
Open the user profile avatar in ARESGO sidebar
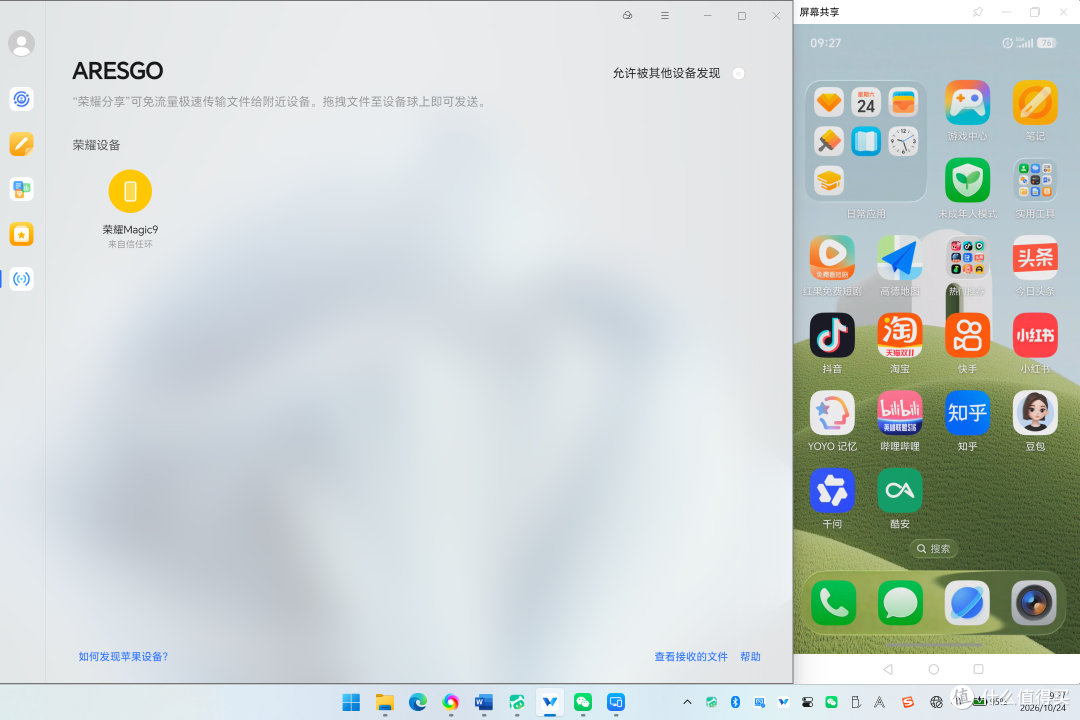click(x=21, y=43)
